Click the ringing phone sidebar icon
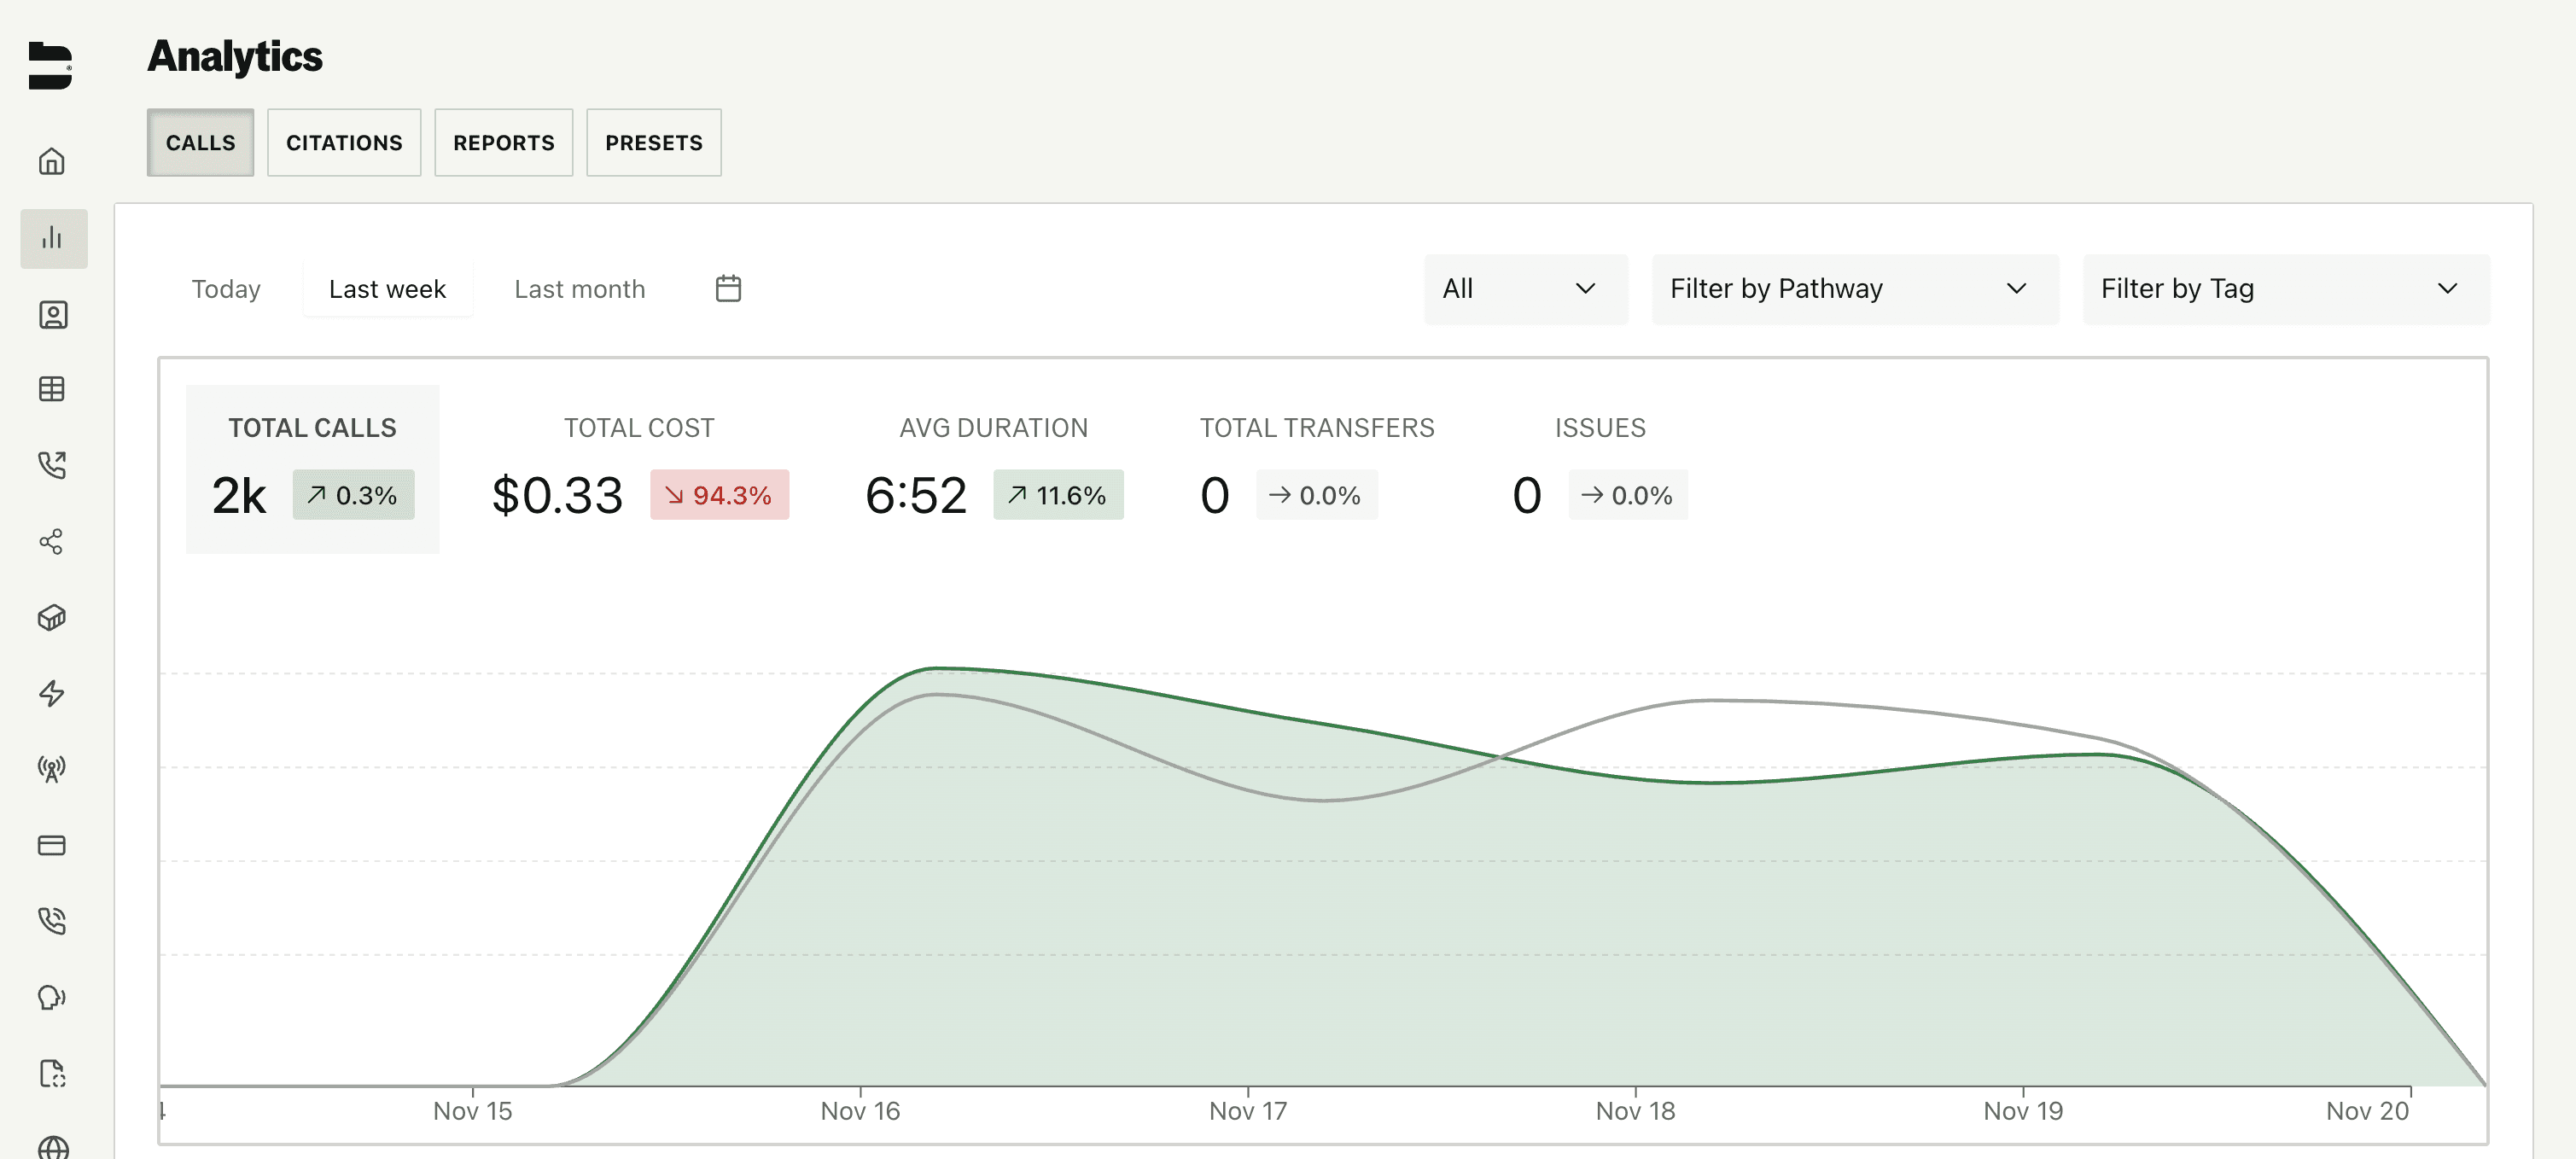The image size is (2576, 1159). [x=52, y=920]
